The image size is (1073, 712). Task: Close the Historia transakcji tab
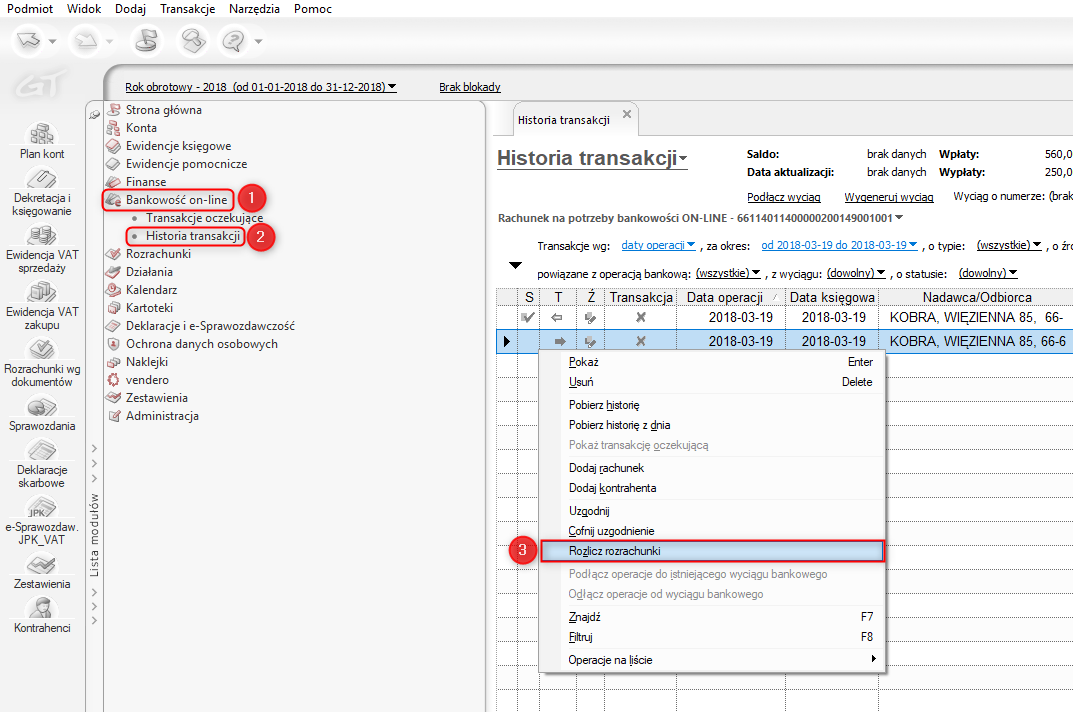(627, 114)
